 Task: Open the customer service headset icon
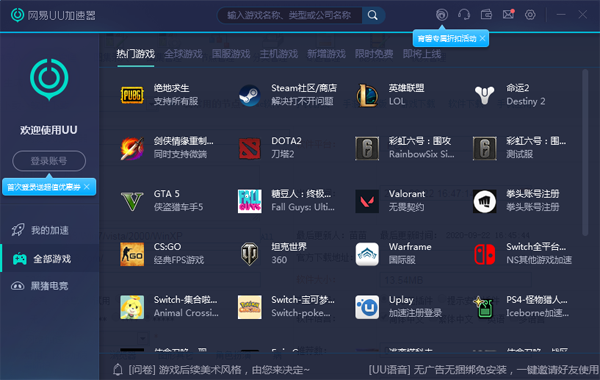pos(464,15)
